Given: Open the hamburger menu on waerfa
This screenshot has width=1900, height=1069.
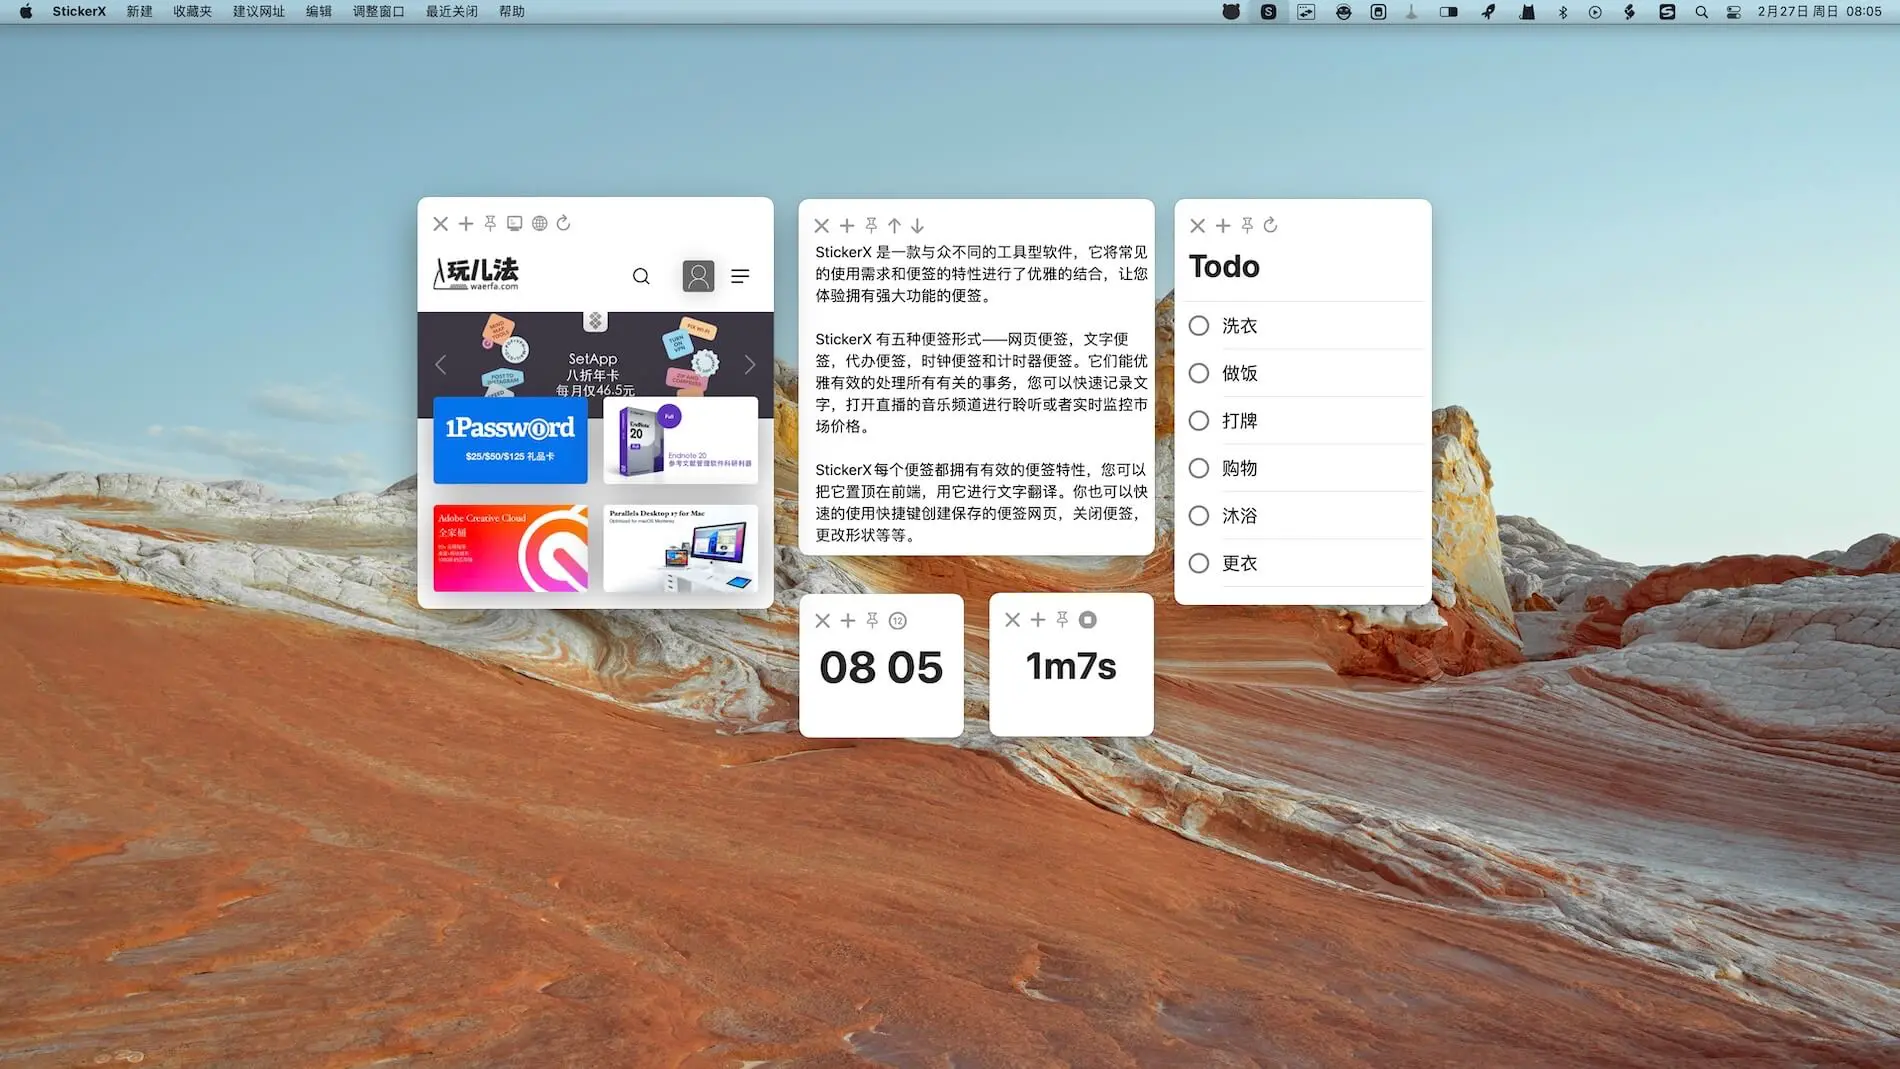Looking at the screenshot, I should 740,276.
